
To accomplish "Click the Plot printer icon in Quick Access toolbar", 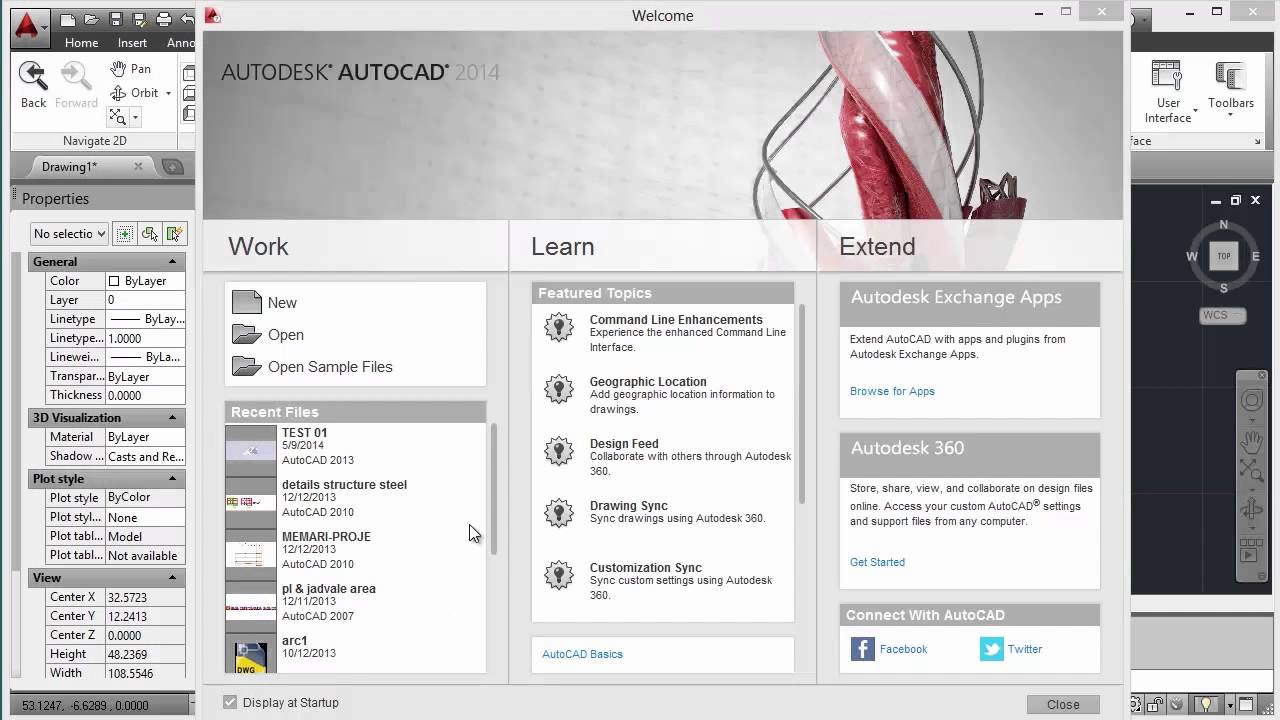I will (x=163, y=19).
